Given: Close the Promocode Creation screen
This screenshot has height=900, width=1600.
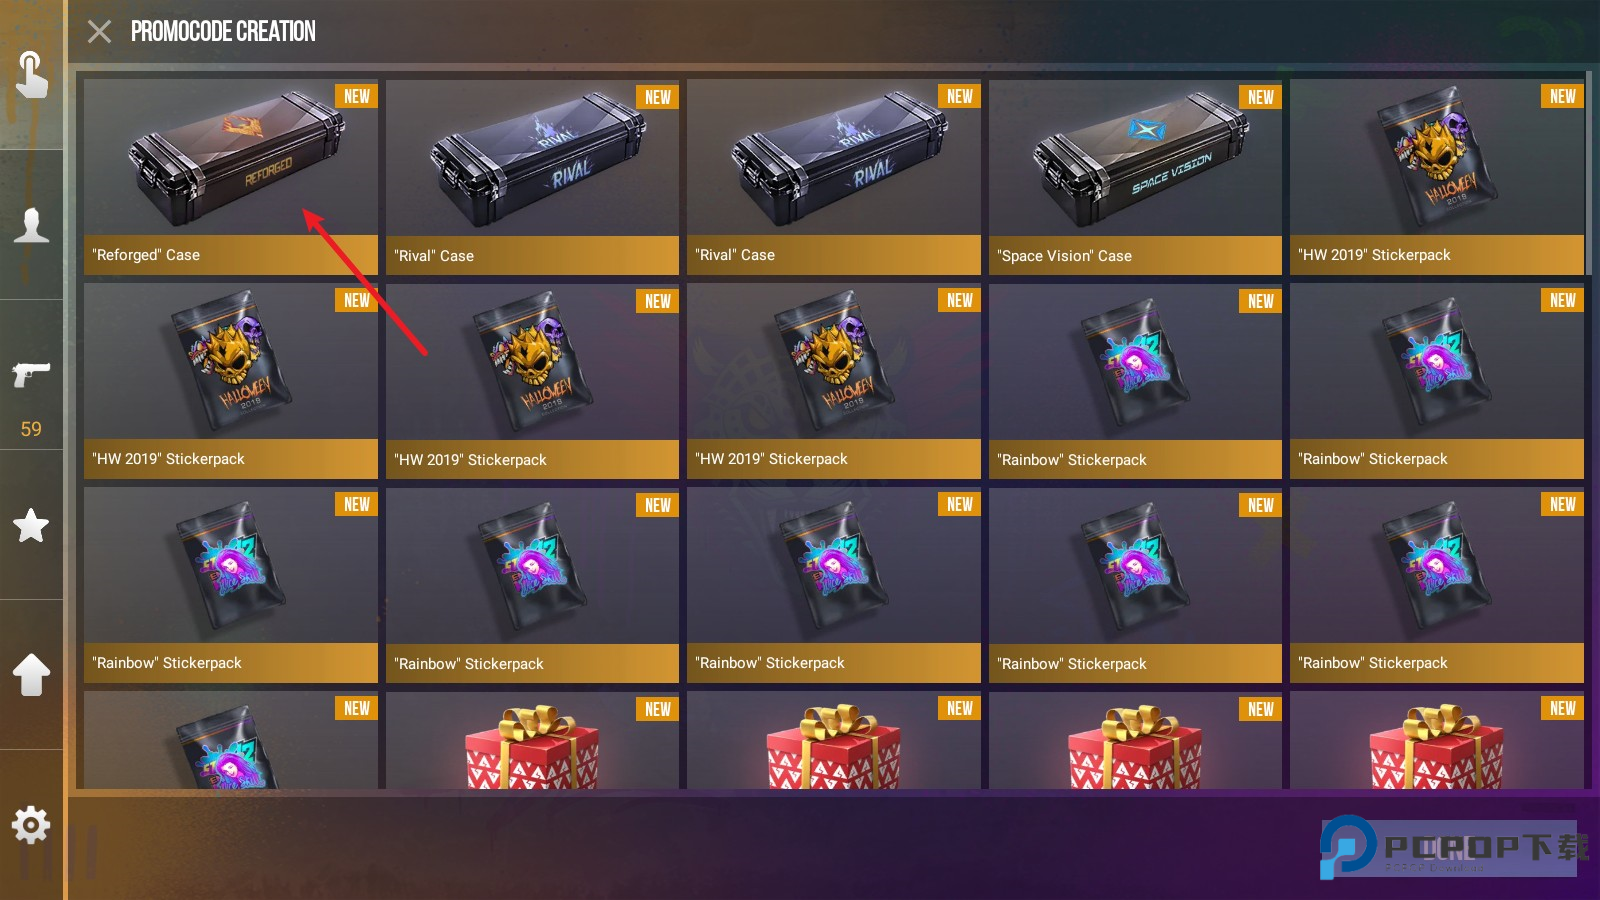Looking at the screenshot, I should tap(99, 32).
